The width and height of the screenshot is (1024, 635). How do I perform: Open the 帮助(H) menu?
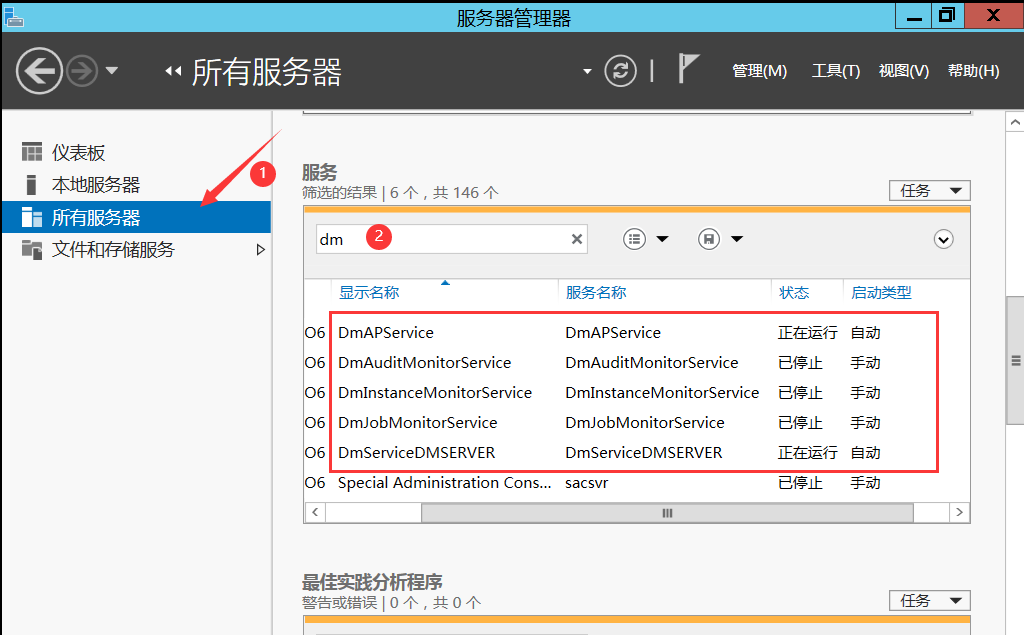tap(974, 71)
